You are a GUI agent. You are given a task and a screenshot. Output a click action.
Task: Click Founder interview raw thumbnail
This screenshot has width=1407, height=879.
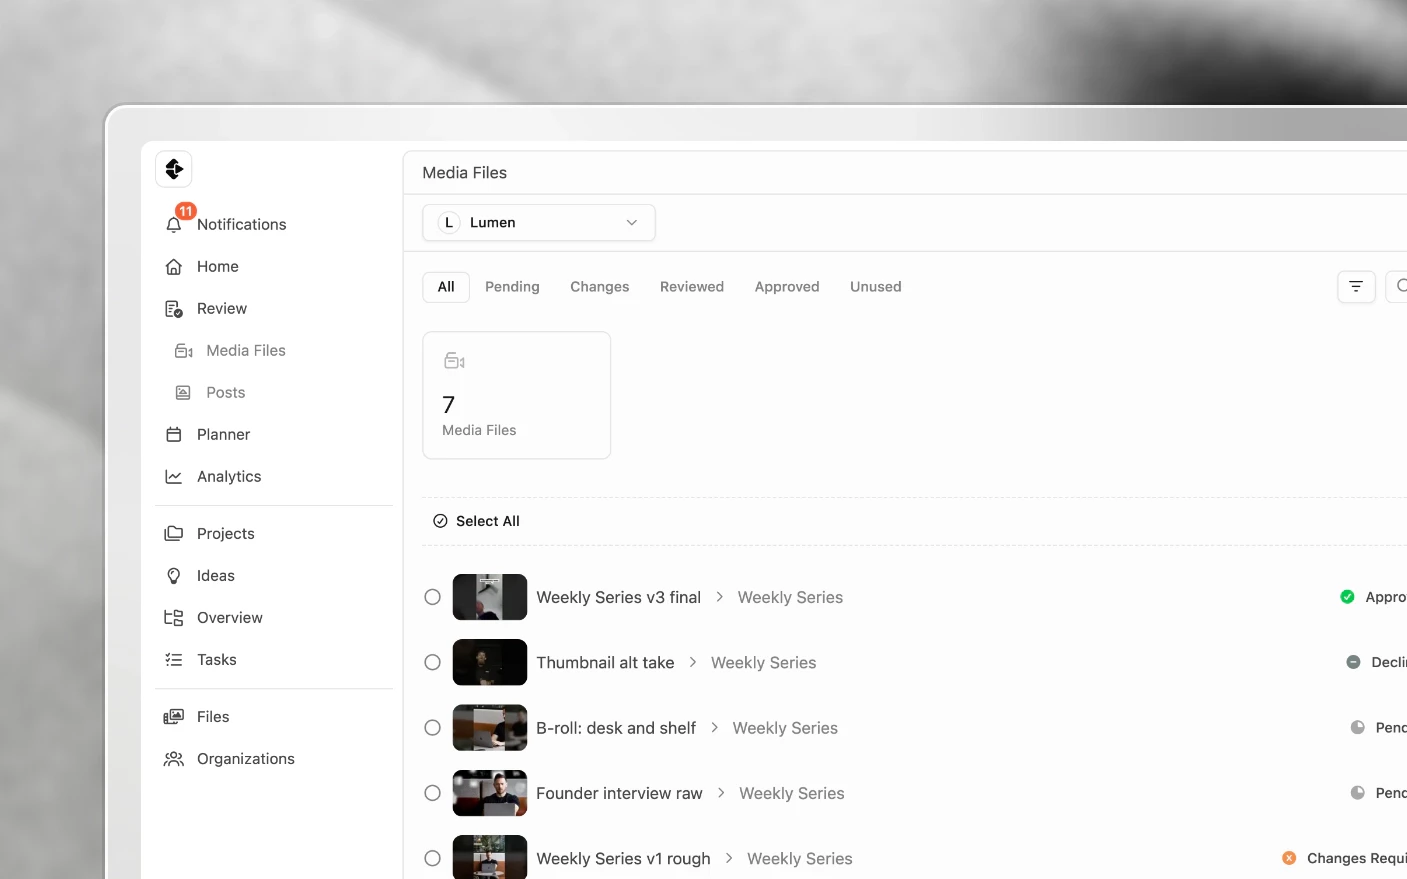pos(490,793)
